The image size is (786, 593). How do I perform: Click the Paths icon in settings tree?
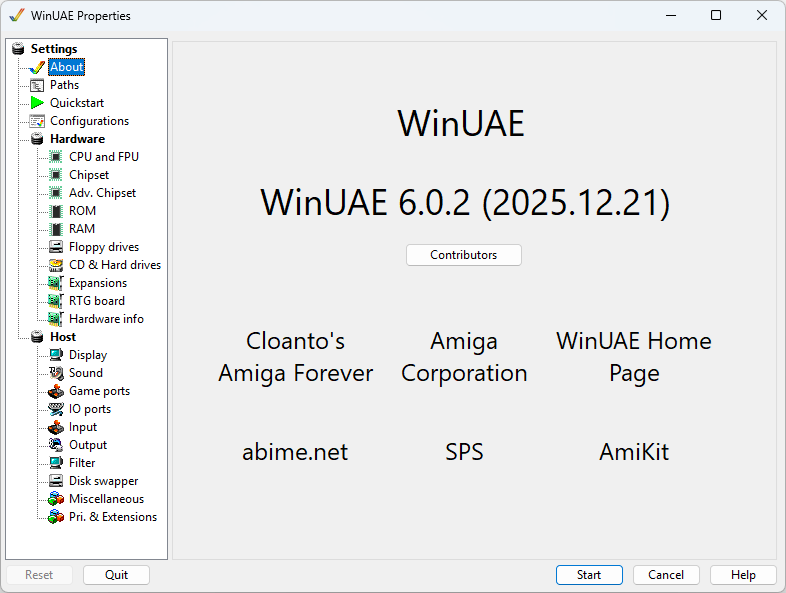tap(37, 85)
